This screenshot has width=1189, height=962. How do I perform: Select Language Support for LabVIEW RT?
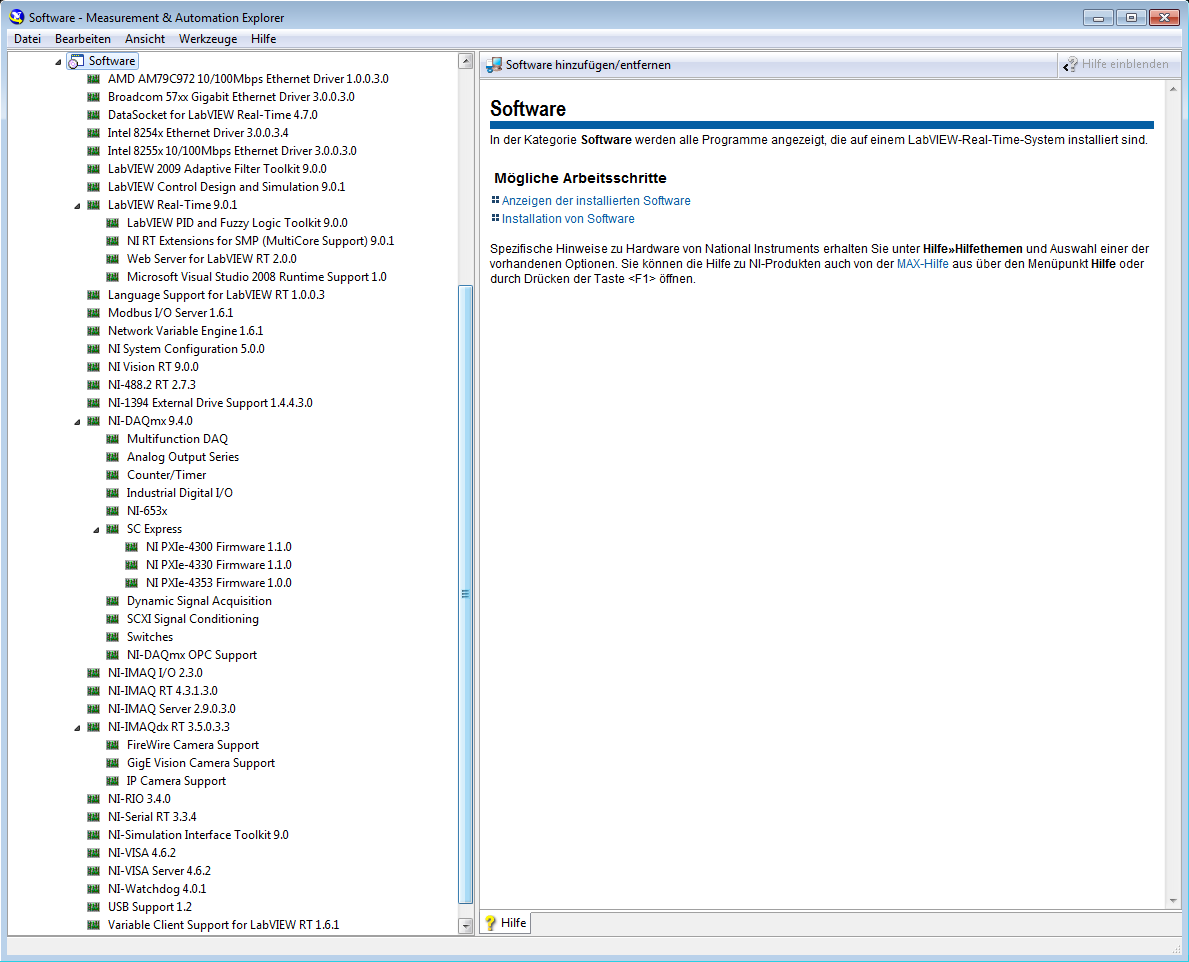click(216, 295)
